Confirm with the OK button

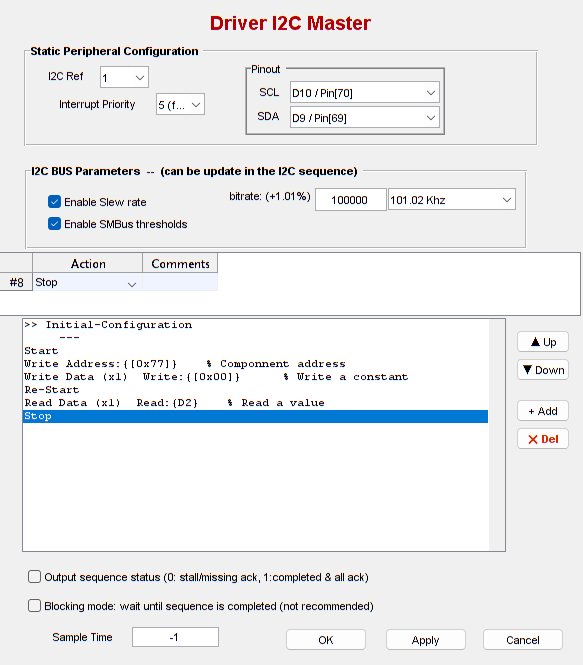click(x=326, y=640)
